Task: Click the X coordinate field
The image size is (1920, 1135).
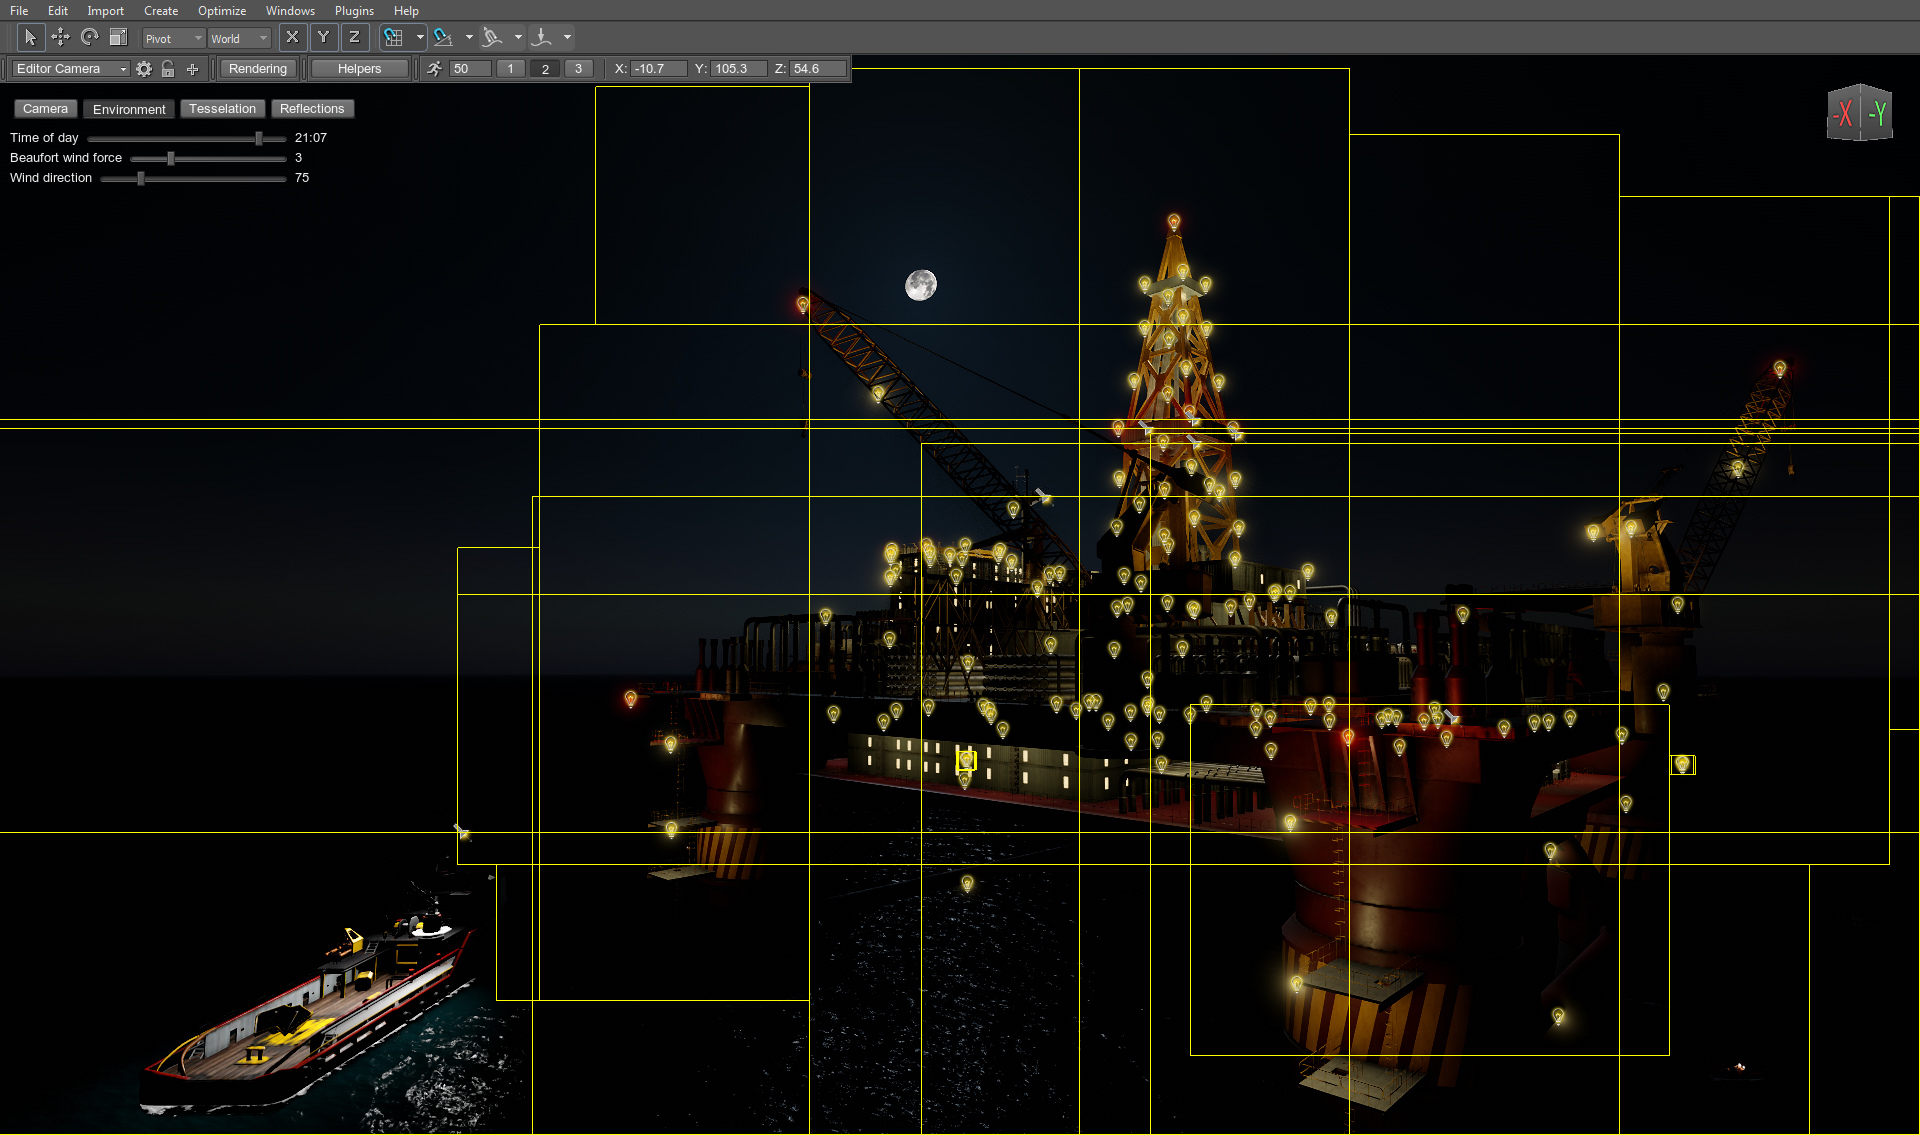Action: point(659,69)
